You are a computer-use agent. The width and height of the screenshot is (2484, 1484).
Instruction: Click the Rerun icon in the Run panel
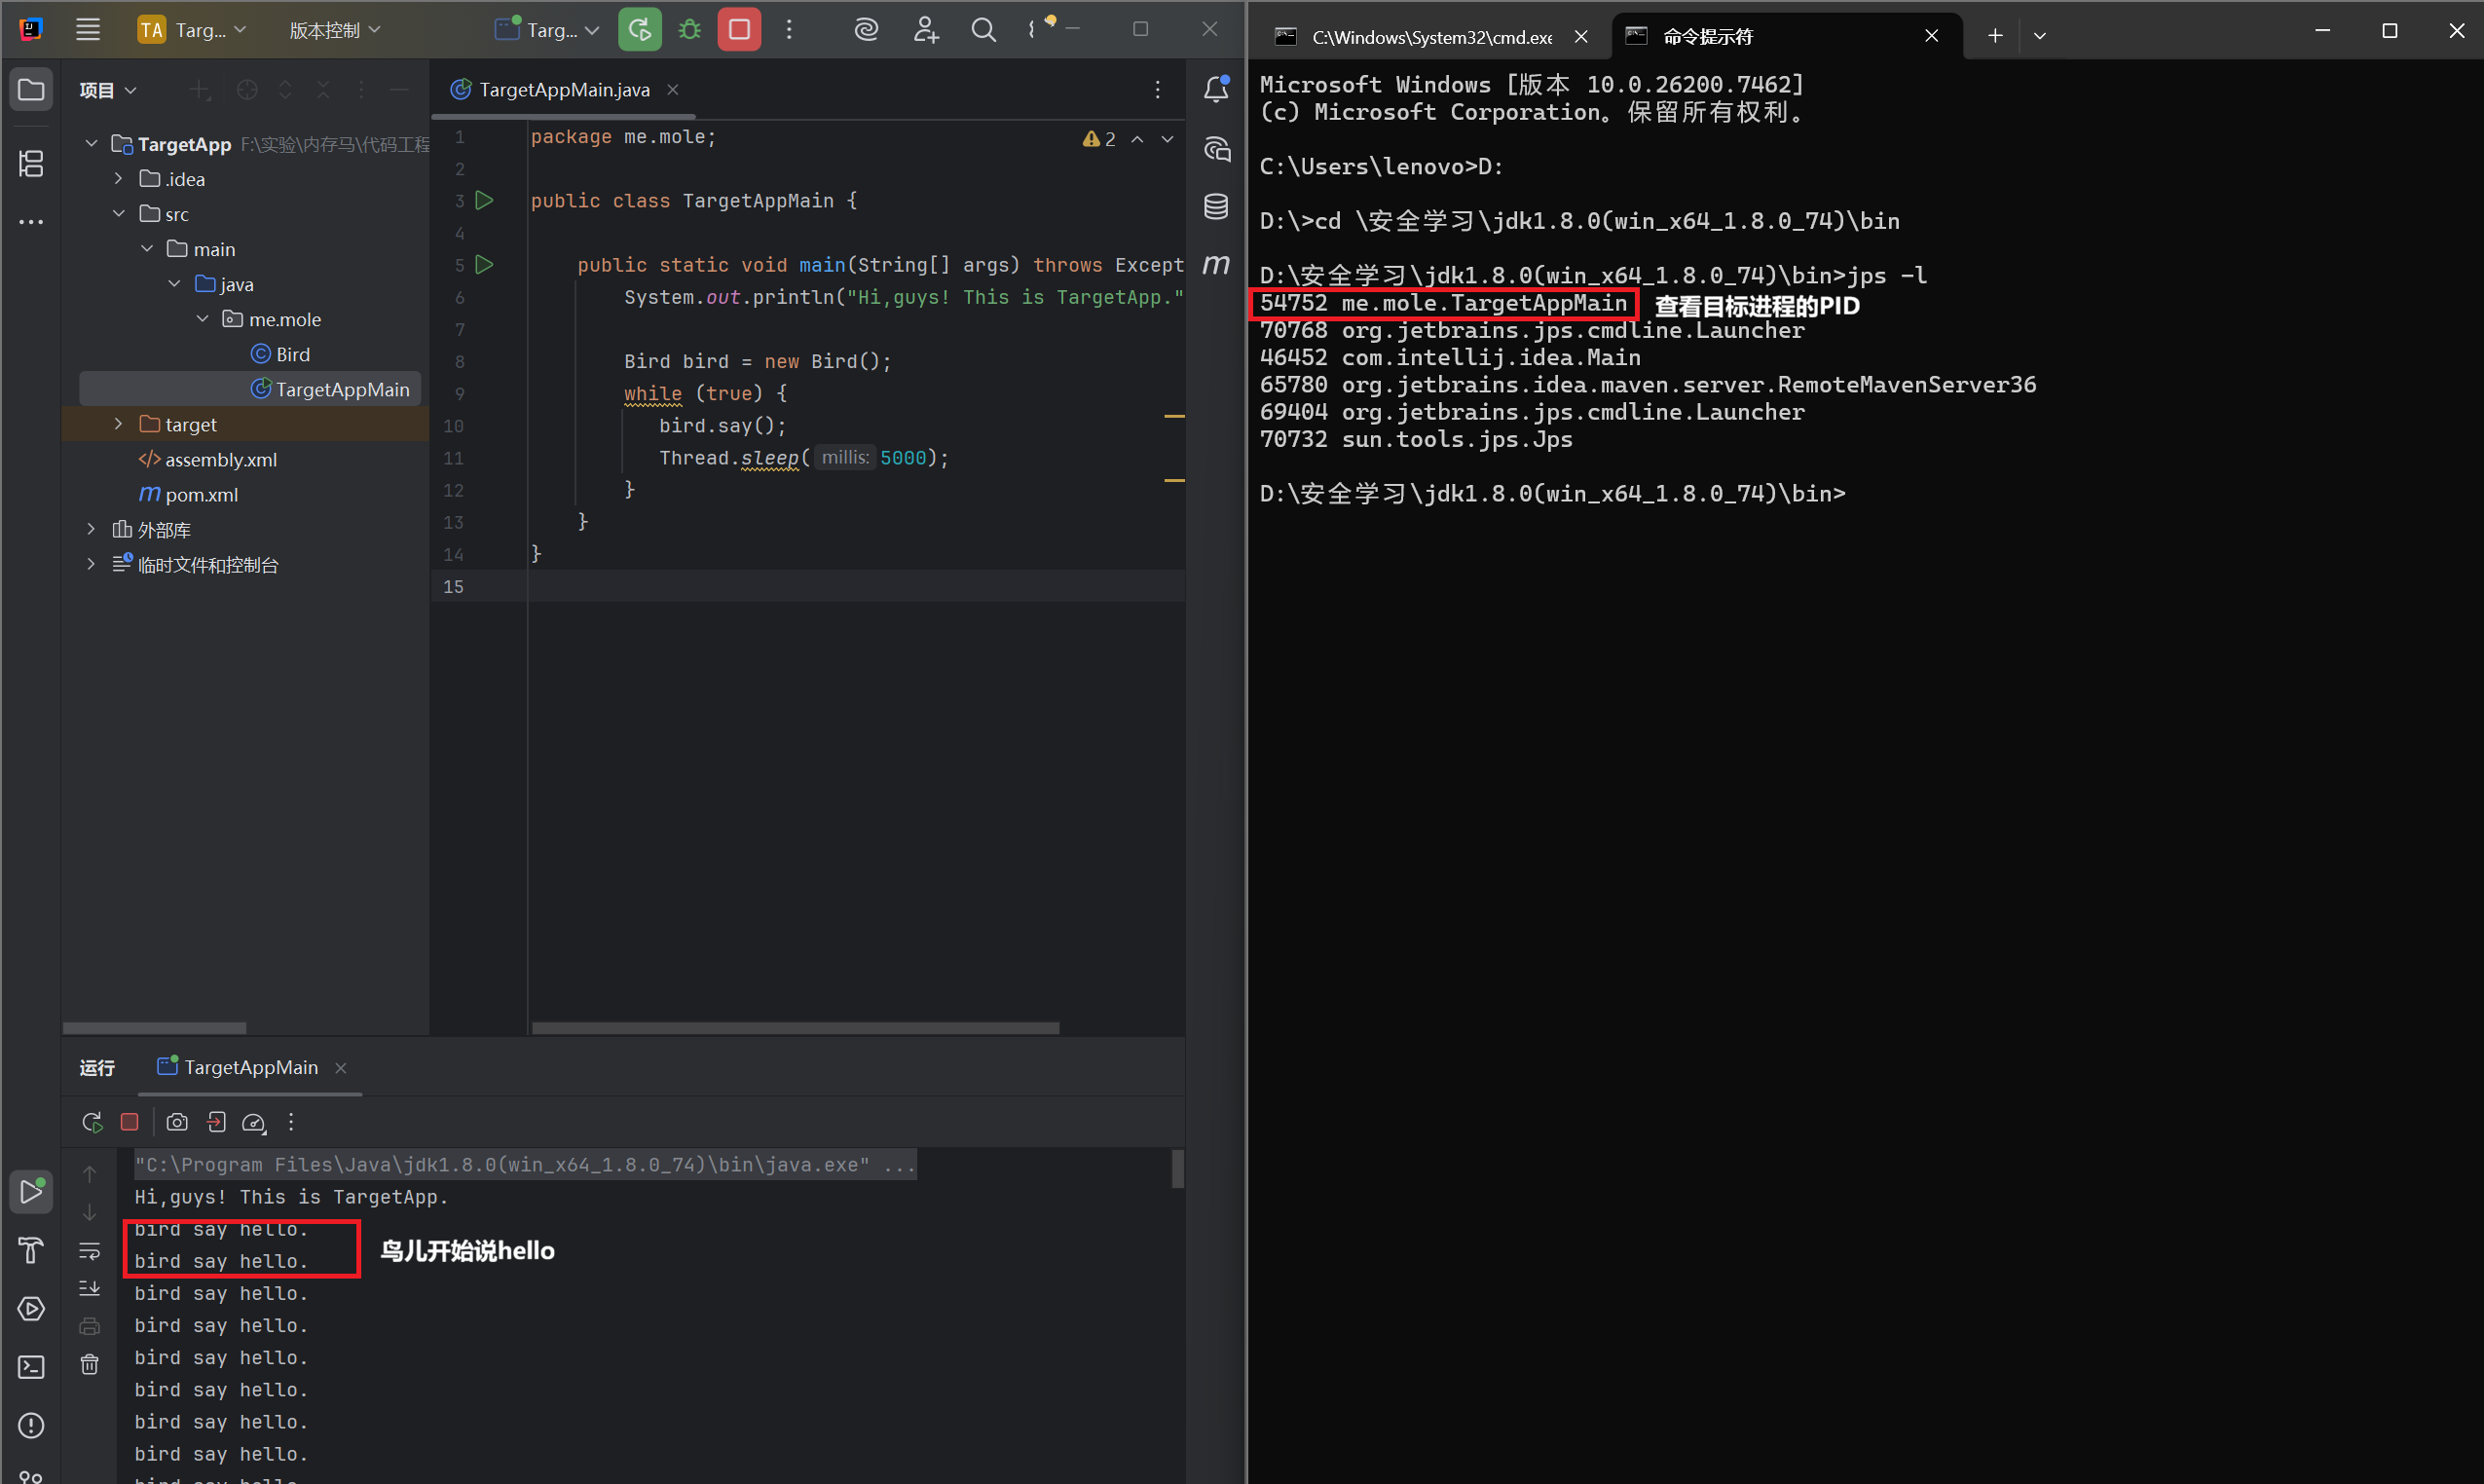[x=92, y=1122]
